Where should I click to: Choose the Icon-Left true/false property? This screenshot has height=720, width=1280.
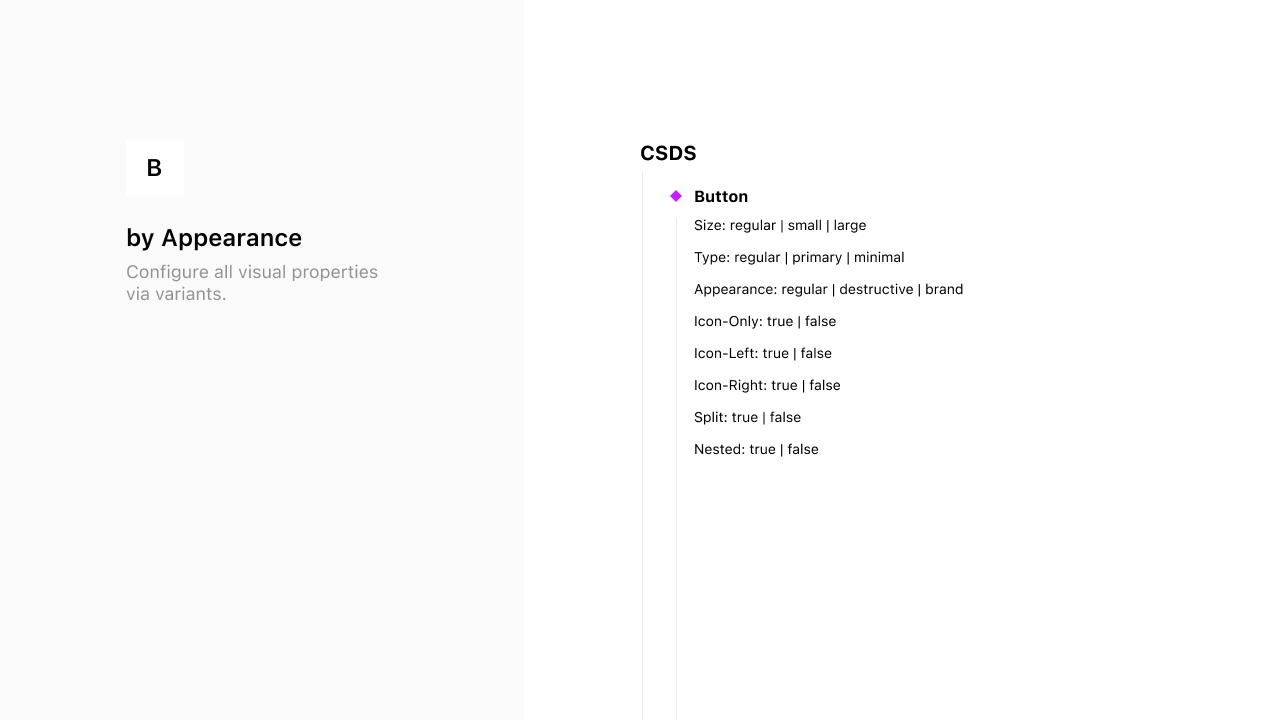763,353
